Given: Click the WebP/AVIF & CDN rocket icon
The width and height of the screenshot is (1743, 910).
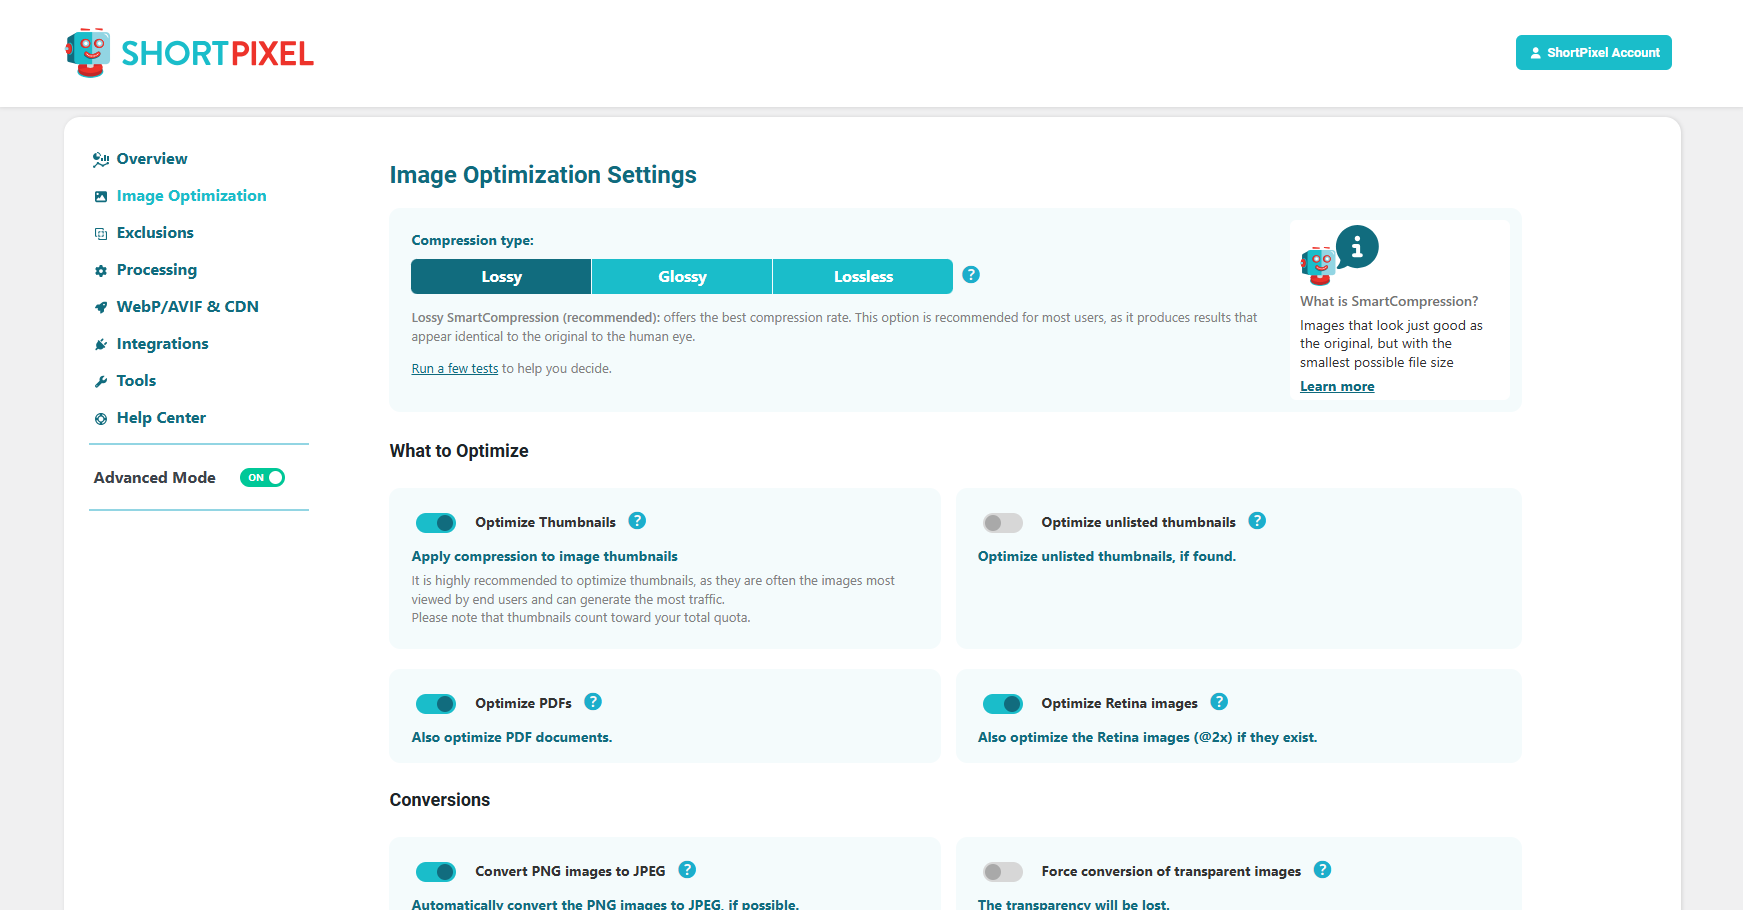Looking at the screenshot, I should pos(101,308).
